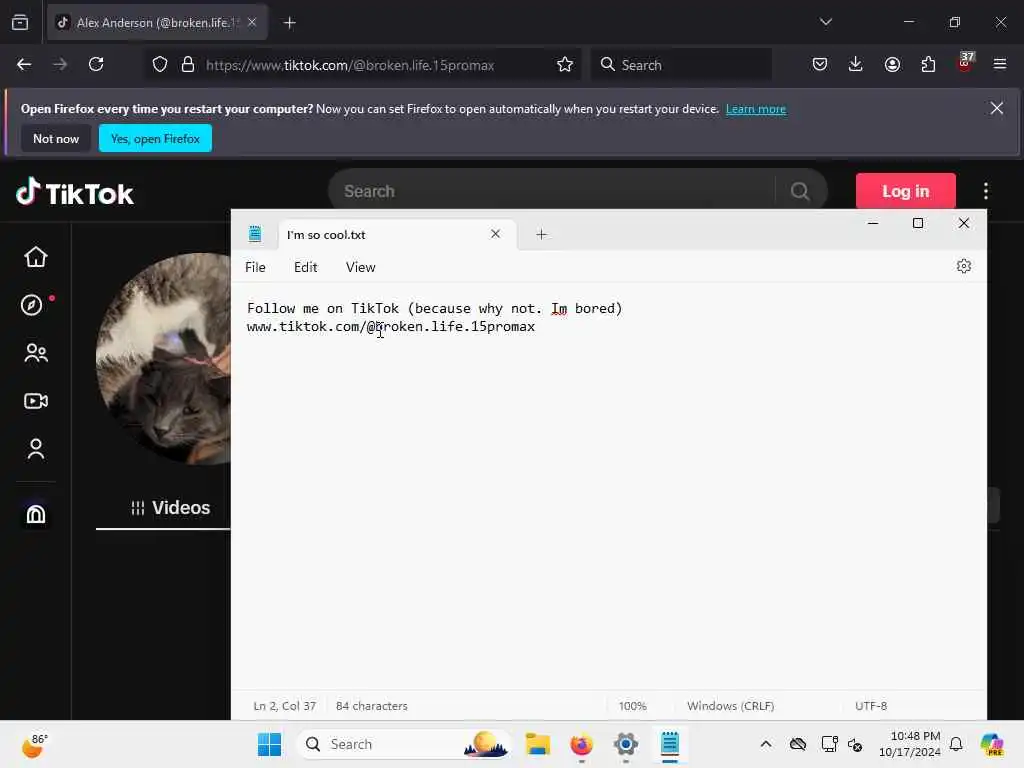
Task: Open new Firefox tab
Action: point(290,23)
